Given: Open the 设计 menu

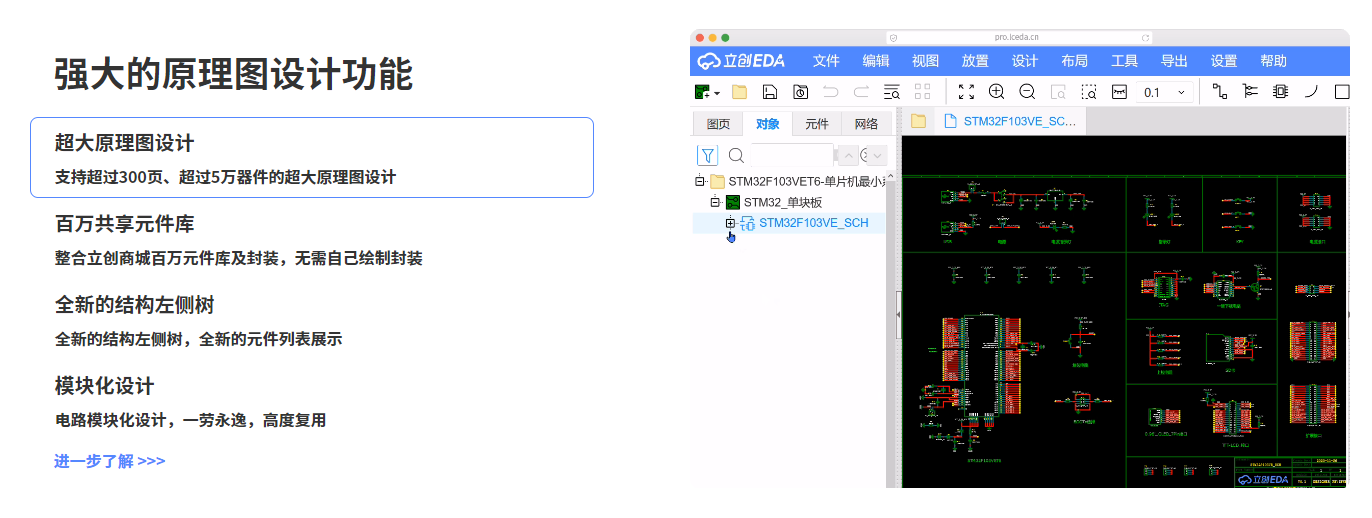Looking at the screenshot, I should [x=1025, y=61].
